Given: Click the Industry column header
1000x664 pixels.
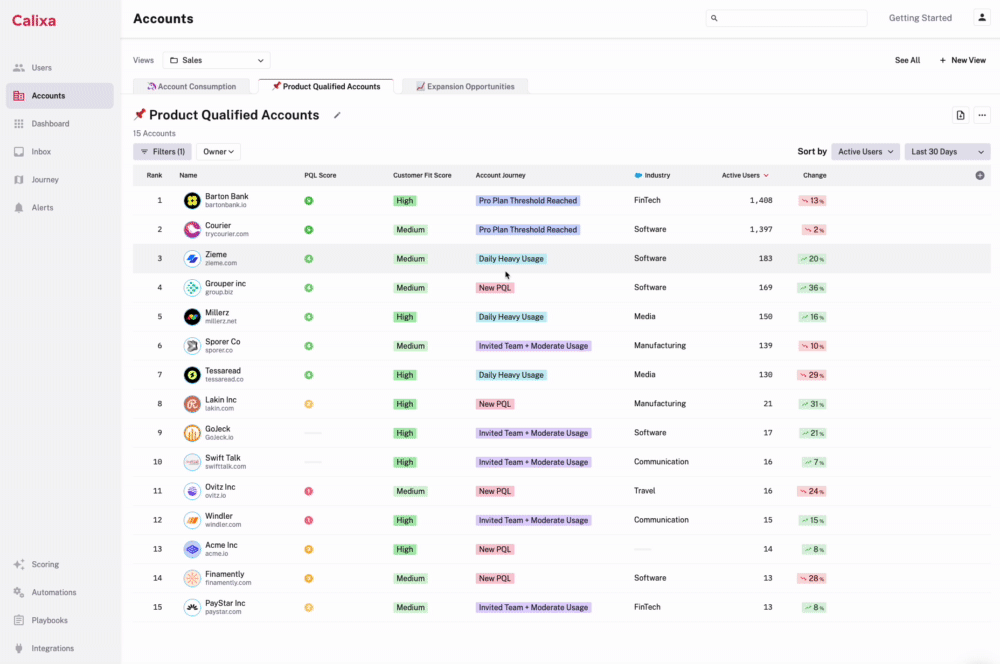Looking at the screenshot, I should pos(652,175).
